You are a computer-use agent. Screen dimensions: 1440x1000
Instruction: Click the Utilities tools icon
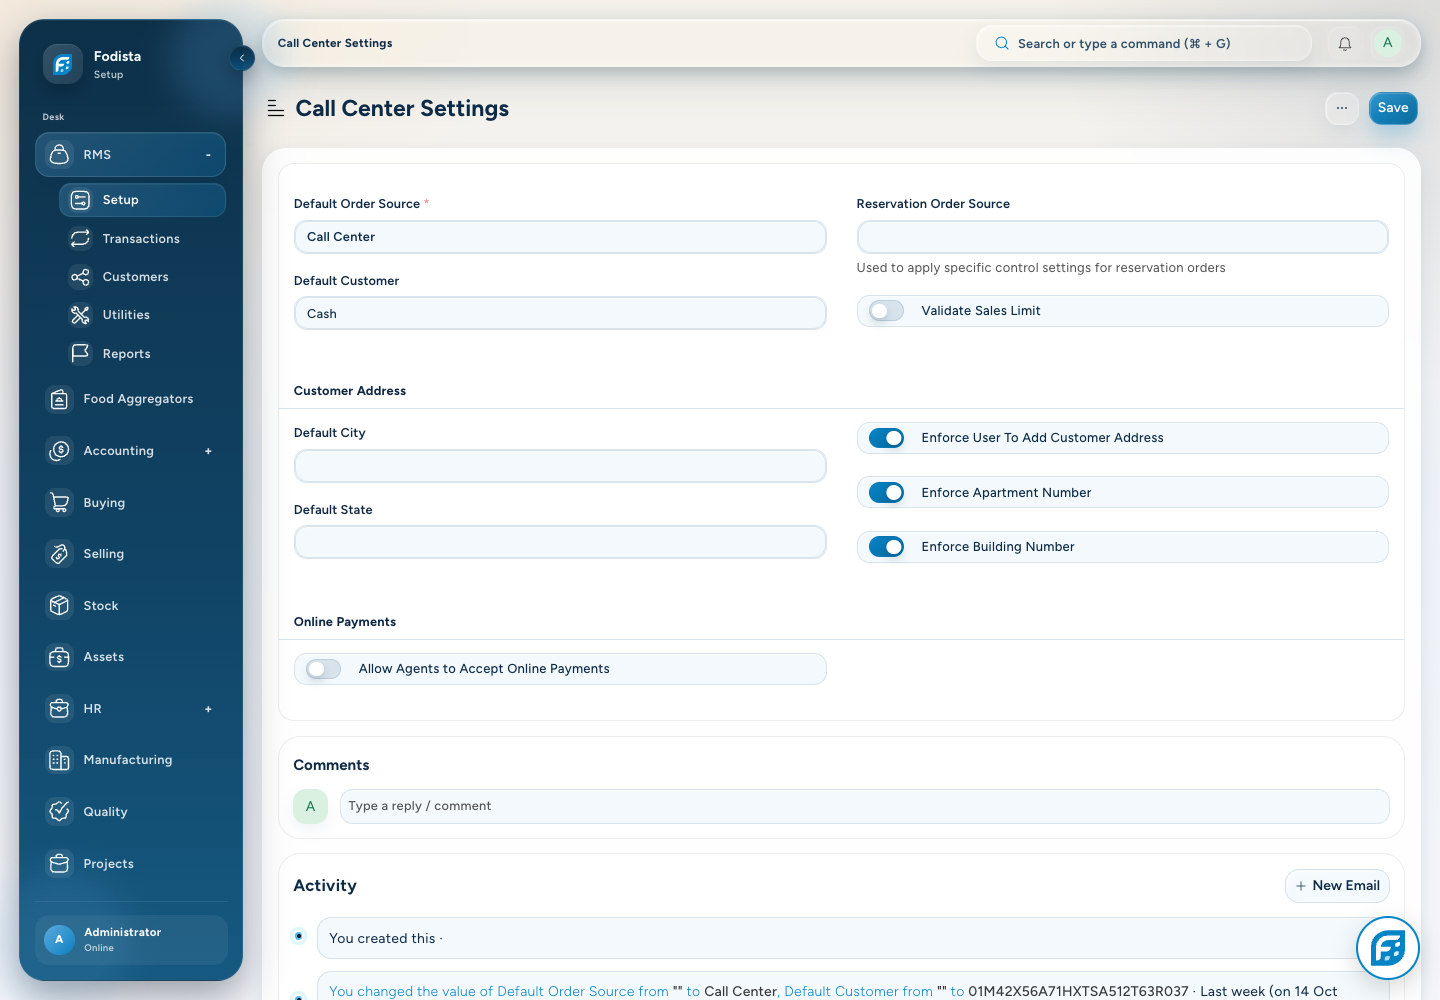pos(80,315)
